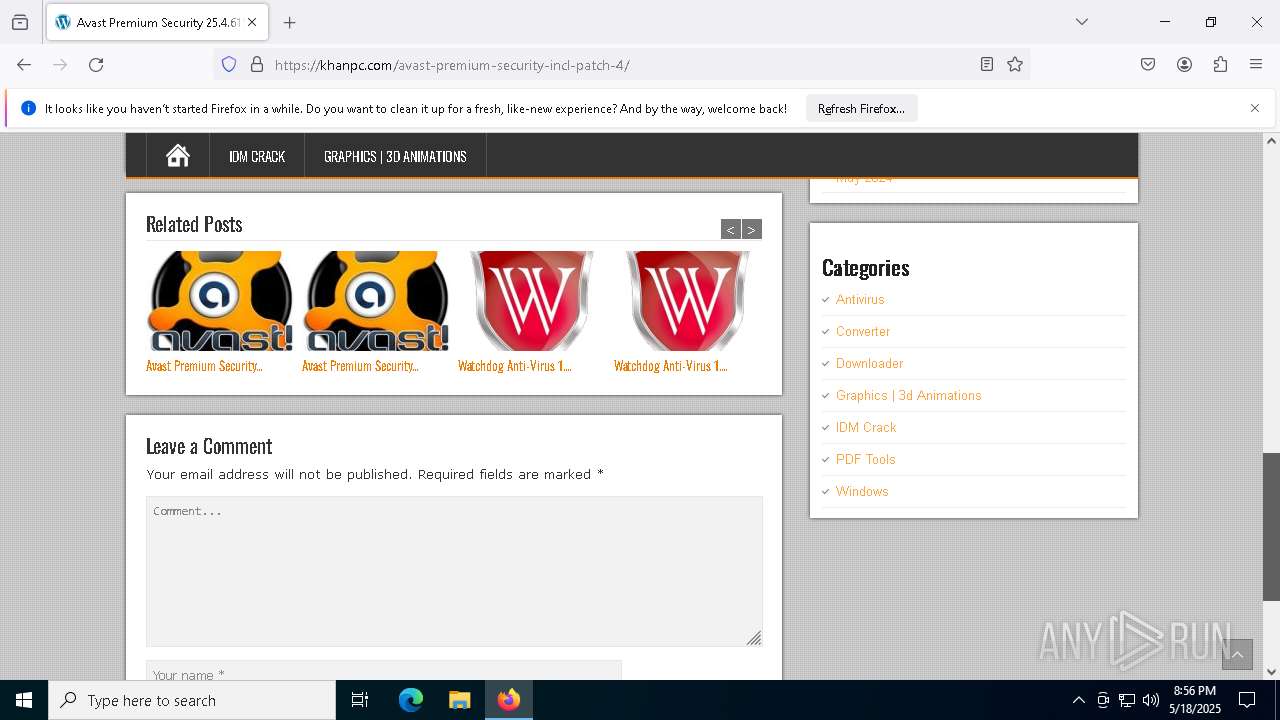Open Firefox account icon
1280x720 pixels.
point(1184,65)
